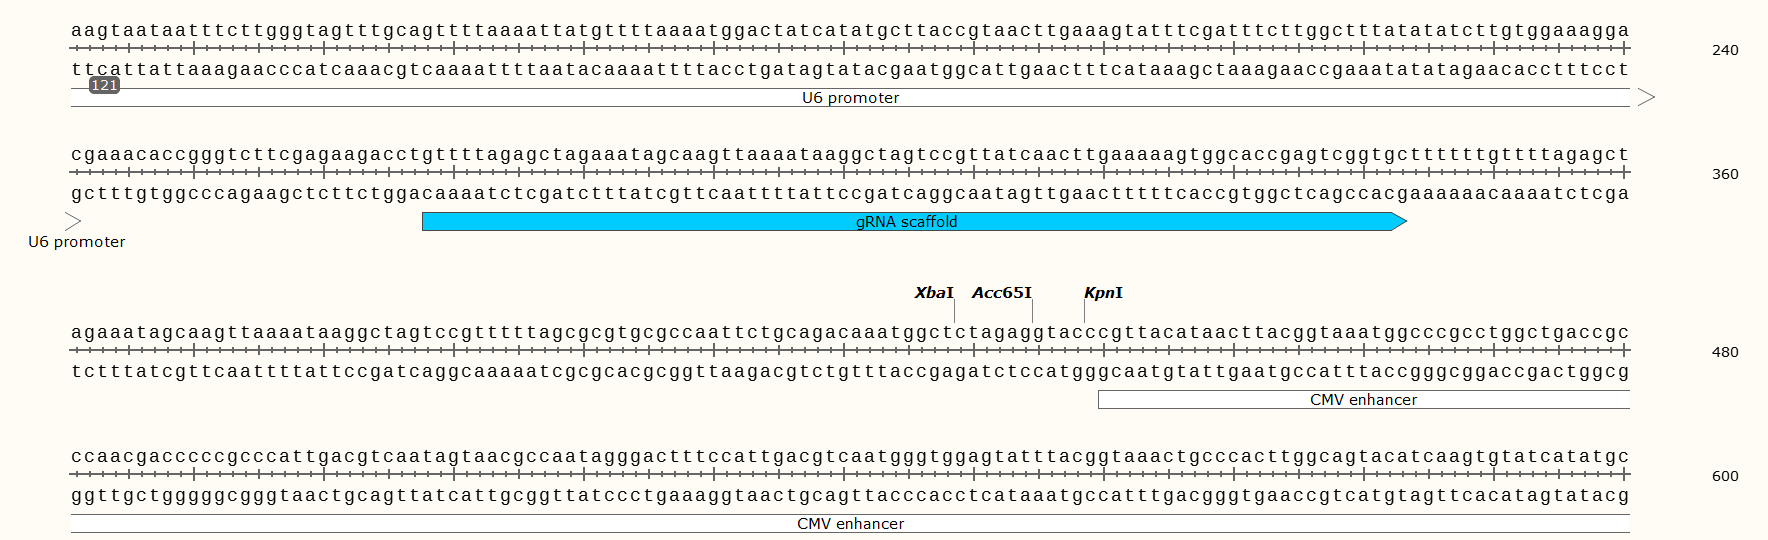Click the Acc65I cut site marker line
Screen dimensions: 1768x540
pos(1032,311)
